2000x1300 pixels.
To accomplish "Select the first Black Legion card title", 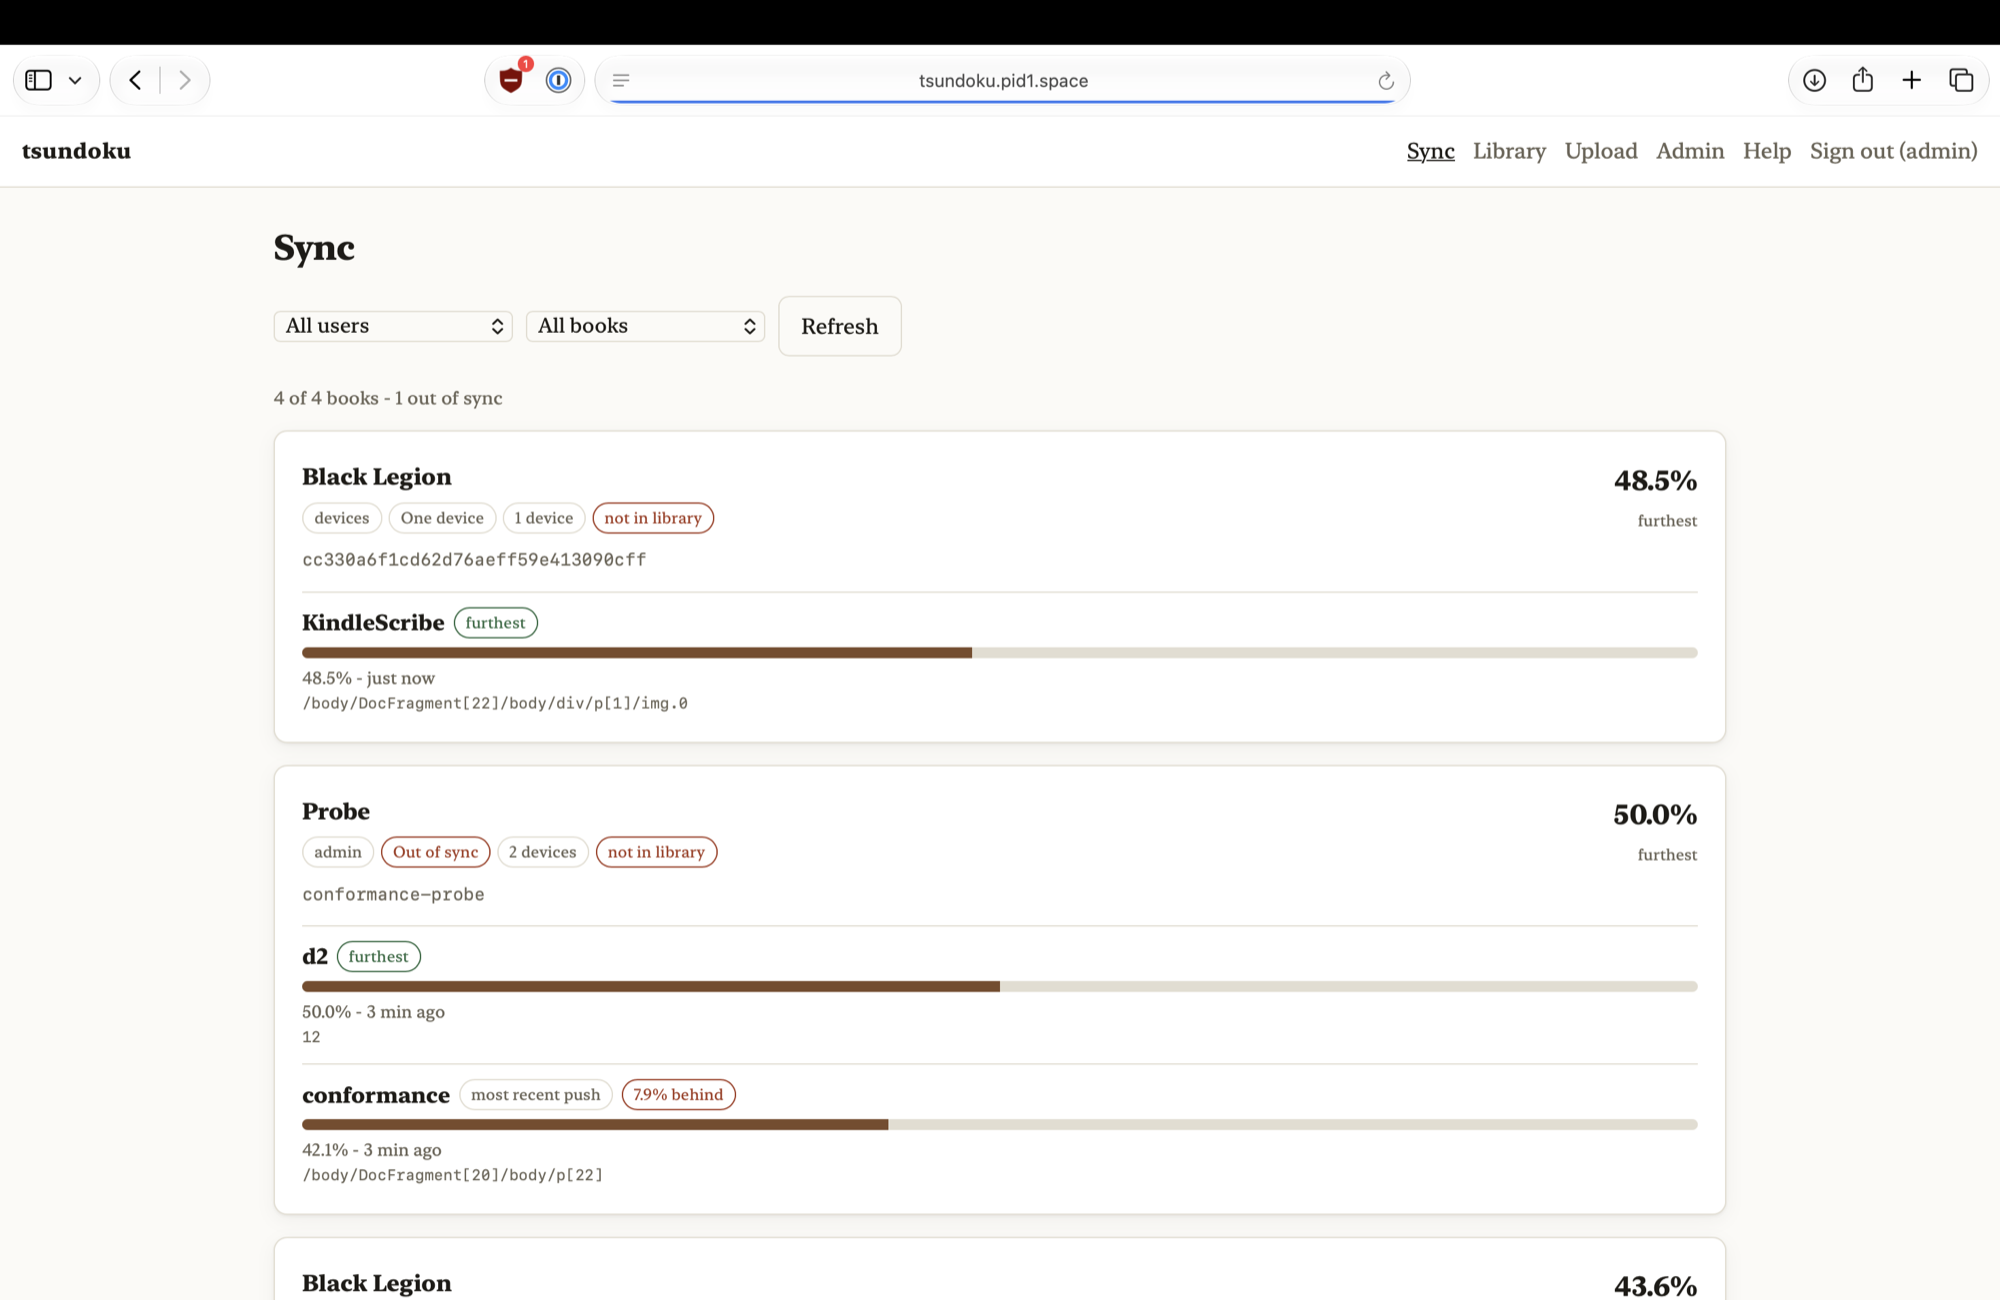I will (377, 477).
